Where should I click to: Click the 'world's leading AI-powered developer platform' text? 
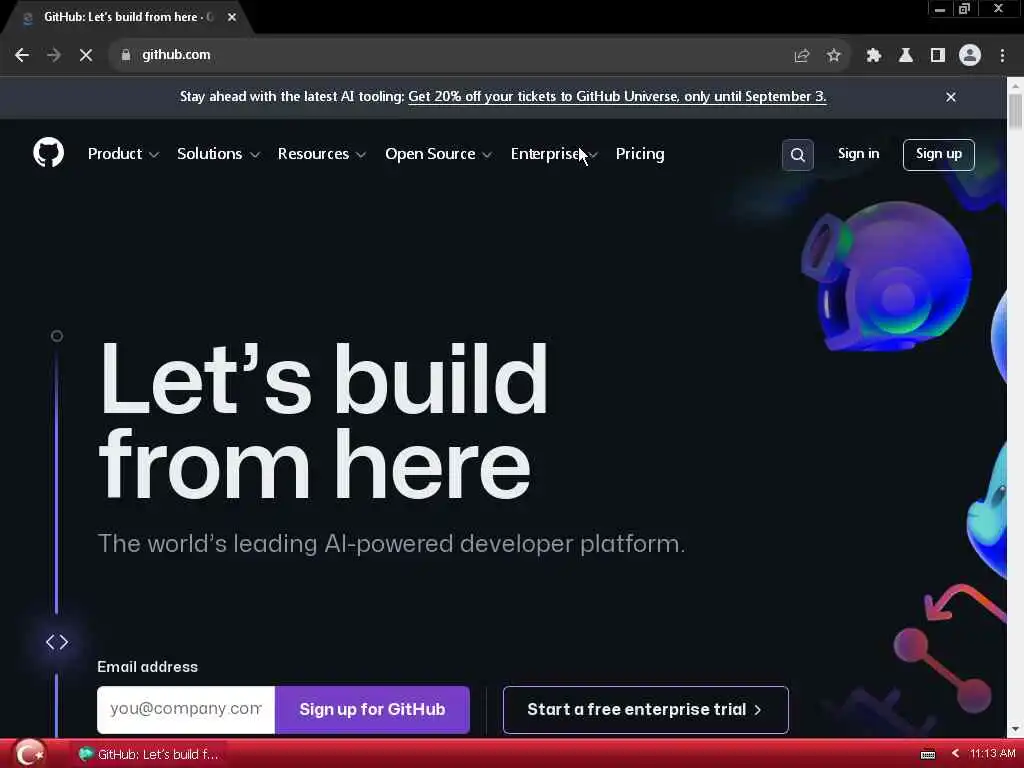pos(391,543)
